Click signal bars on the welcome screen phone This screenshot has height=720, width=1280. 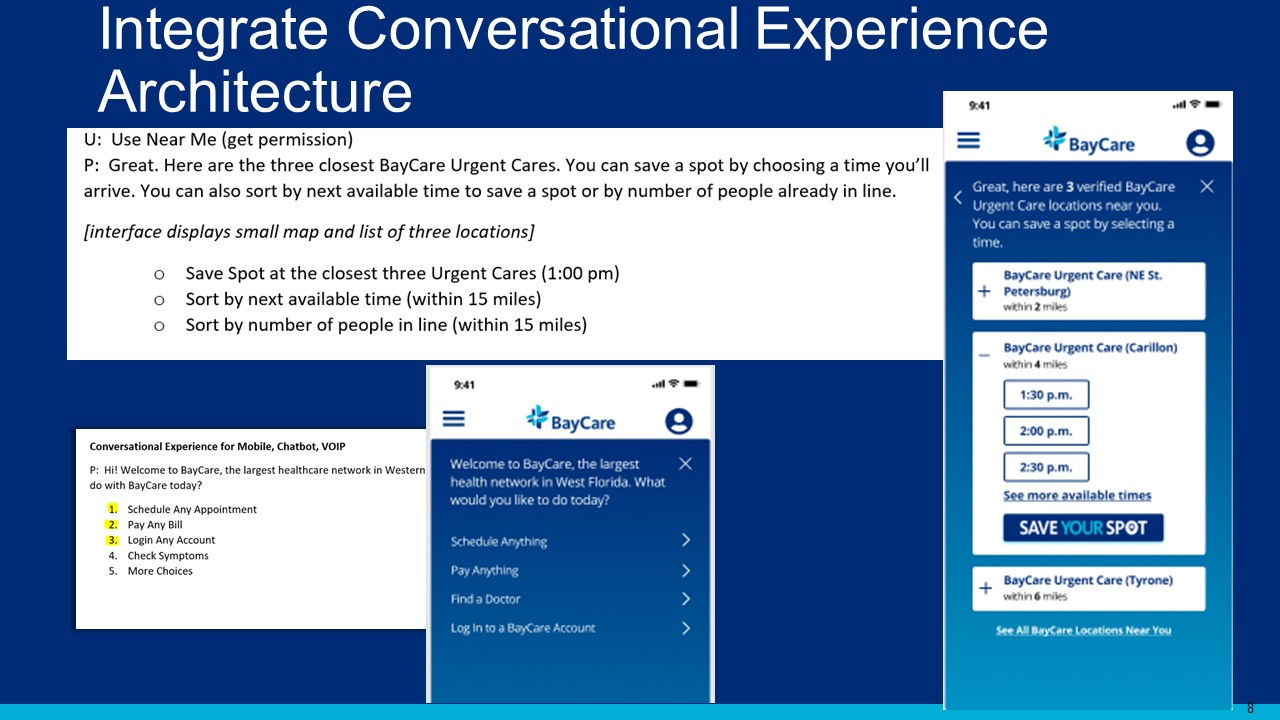click(x=659, y=384)
